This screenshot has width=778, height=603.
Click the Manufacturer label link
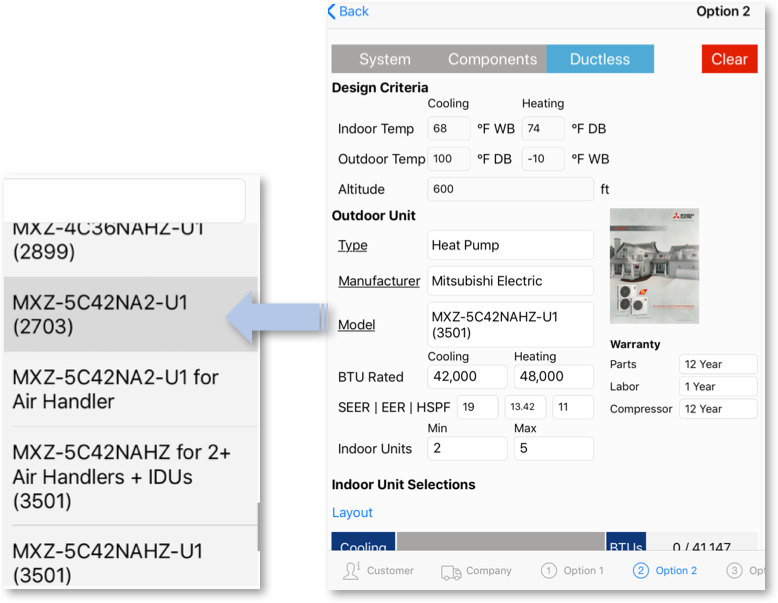pos(379,281)
